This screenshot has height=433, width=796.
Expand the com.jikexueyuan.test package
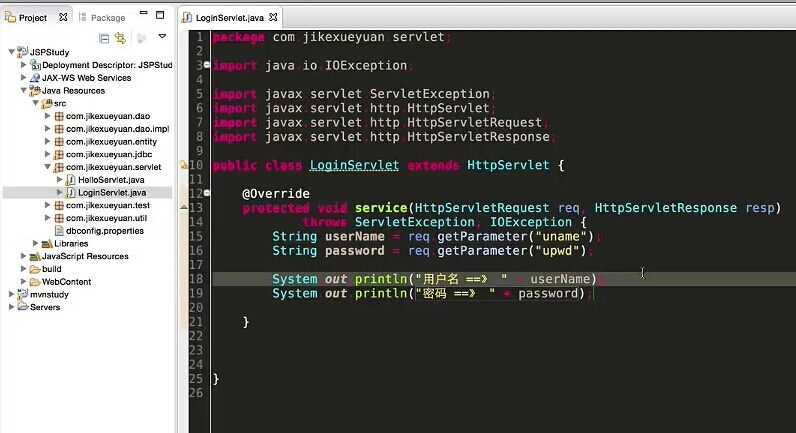48,205
